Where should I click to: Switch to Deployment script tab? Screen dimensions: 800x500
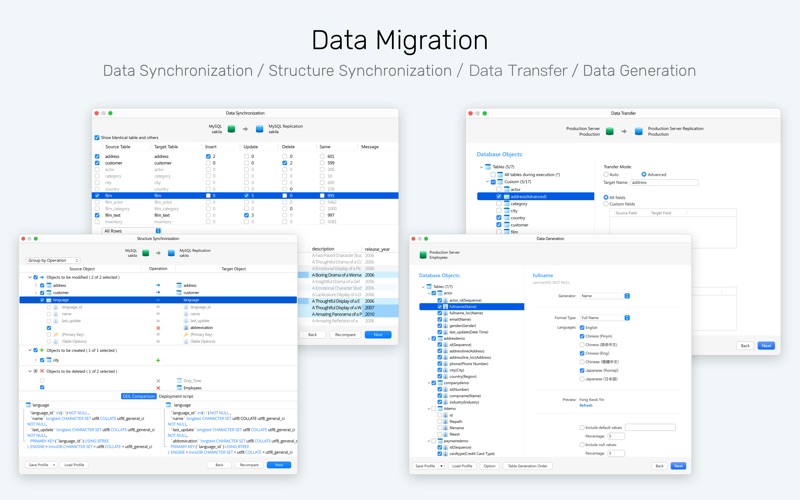click(x=176, y=396)
